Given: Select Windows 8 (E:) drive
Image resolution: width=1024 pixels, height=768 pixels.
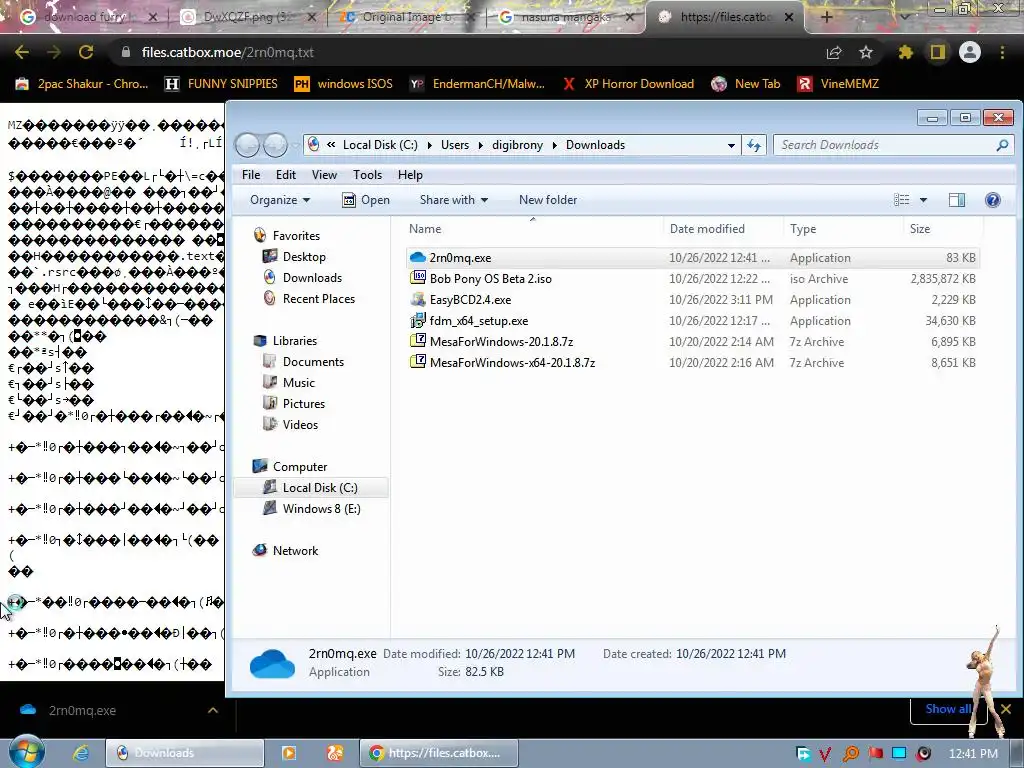Looking at the screenshot, I should tap(321, 509).
